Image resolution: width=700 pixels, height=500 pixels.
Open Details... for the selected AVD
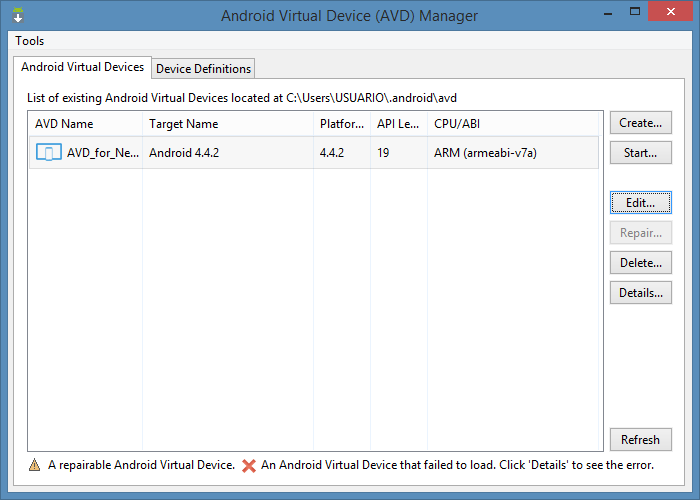point(641,293)
